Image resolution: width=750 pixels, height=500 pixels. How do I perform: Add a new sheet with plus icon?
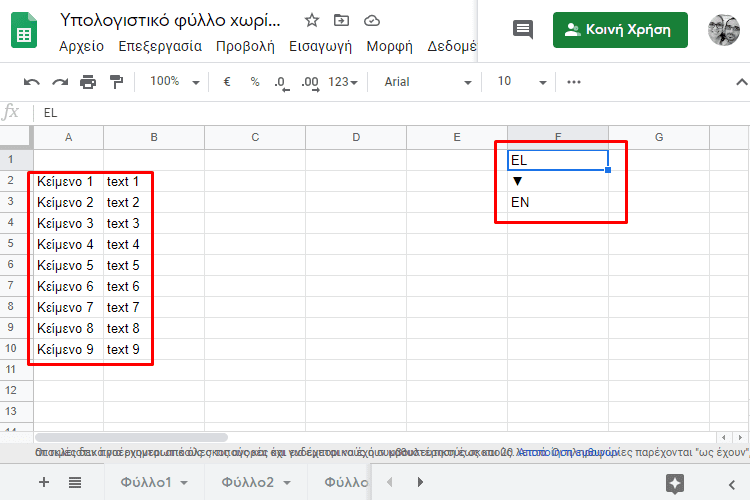44,482
